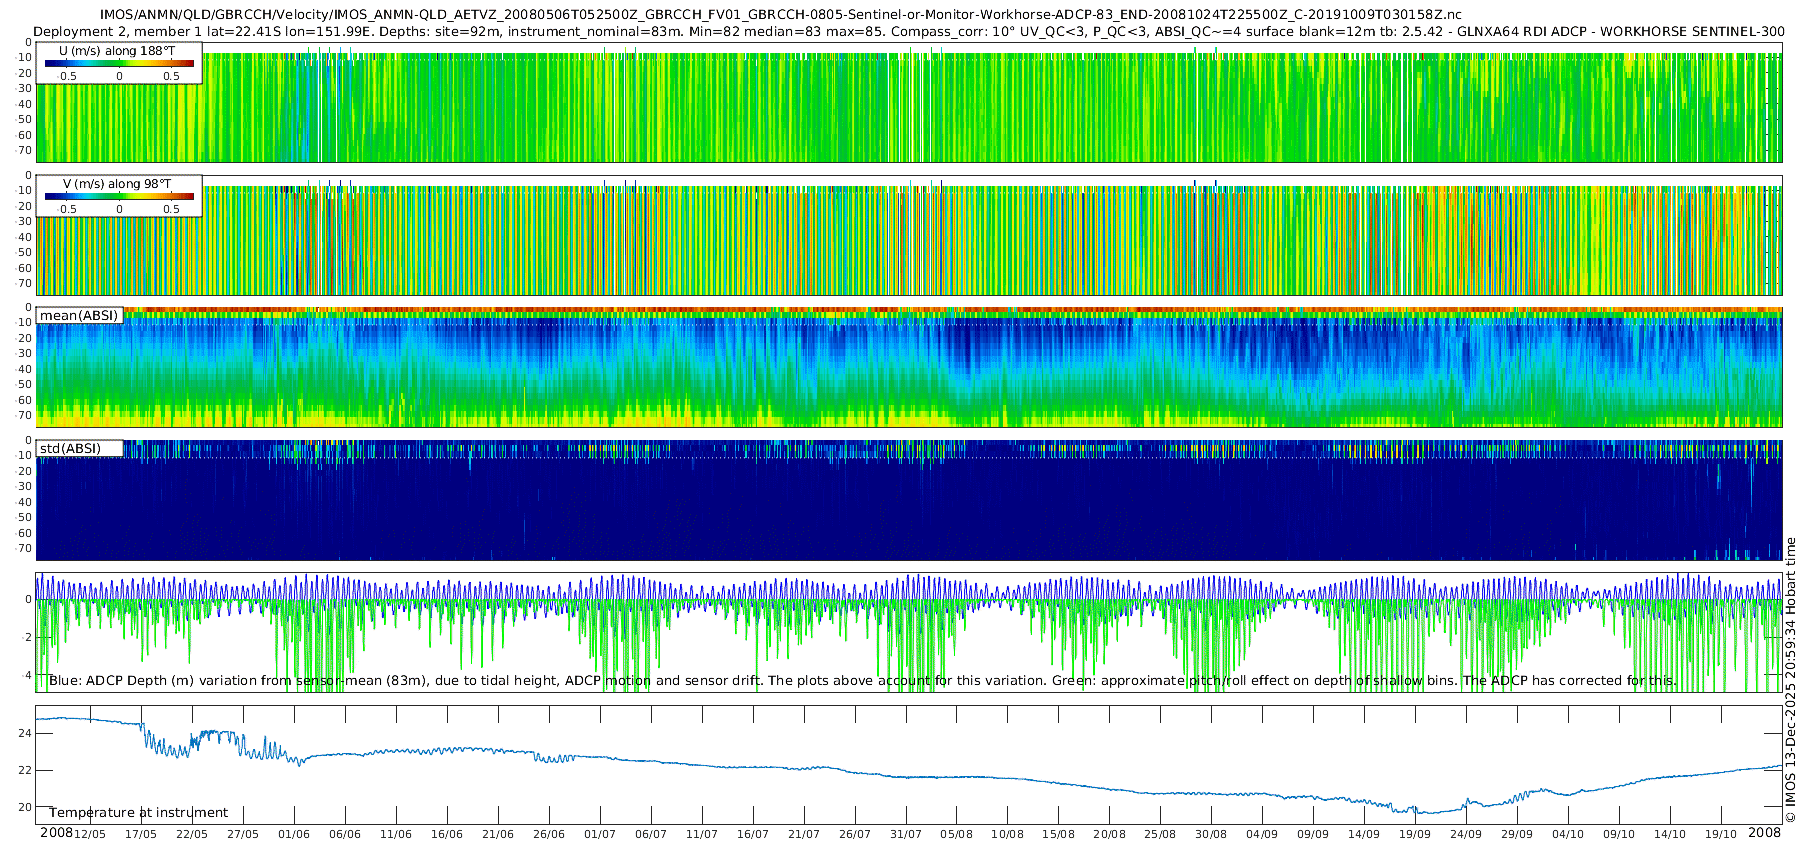Image resolution: width=1800 pixels, height=850 pixels.
Task: Select the 'V (m/s) along 98°T' legend title
Action: (117, 184)
